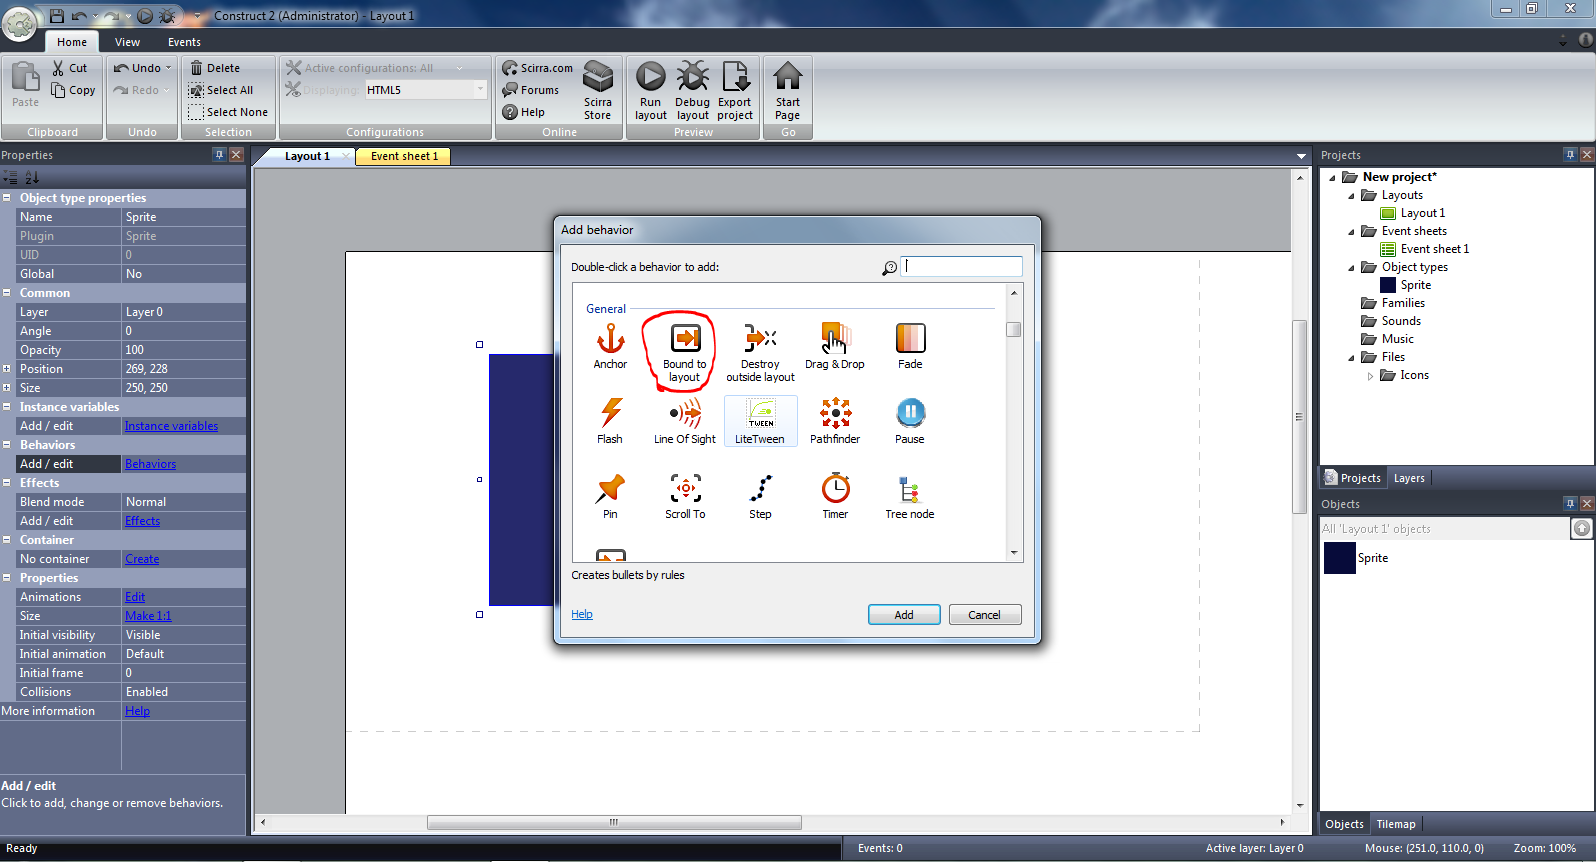The width and height of the screenshot is (1596, 862).
Task: Open the Layout 1 editor tab
Action: tap(307, 156)
